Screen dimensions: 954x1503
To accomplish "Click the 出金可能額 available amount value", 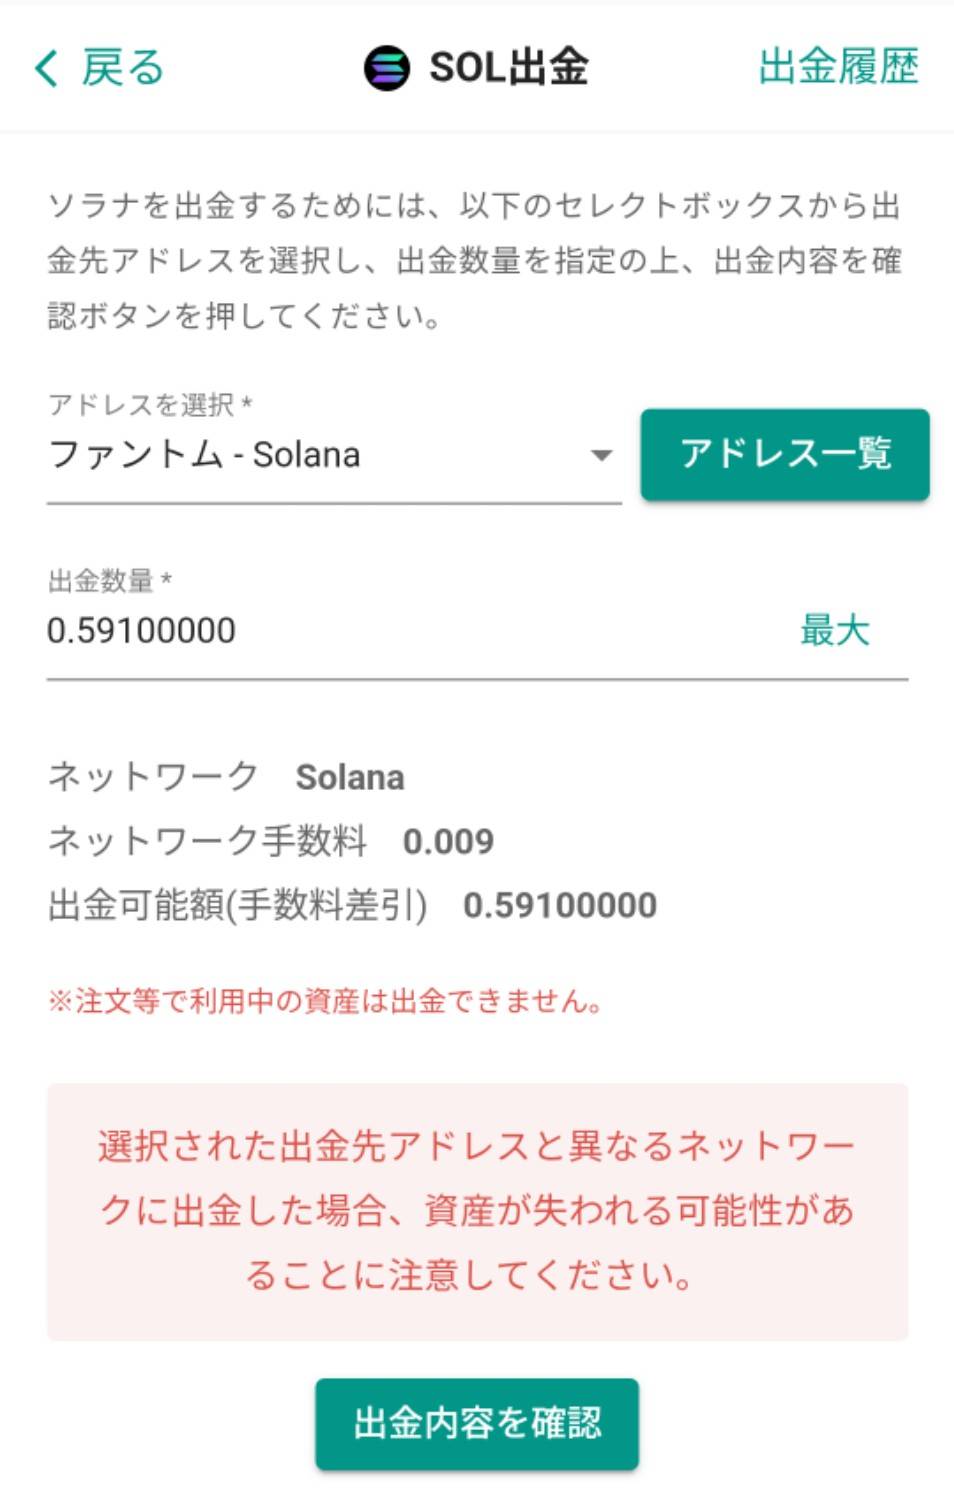I will [x=559, y=906].
